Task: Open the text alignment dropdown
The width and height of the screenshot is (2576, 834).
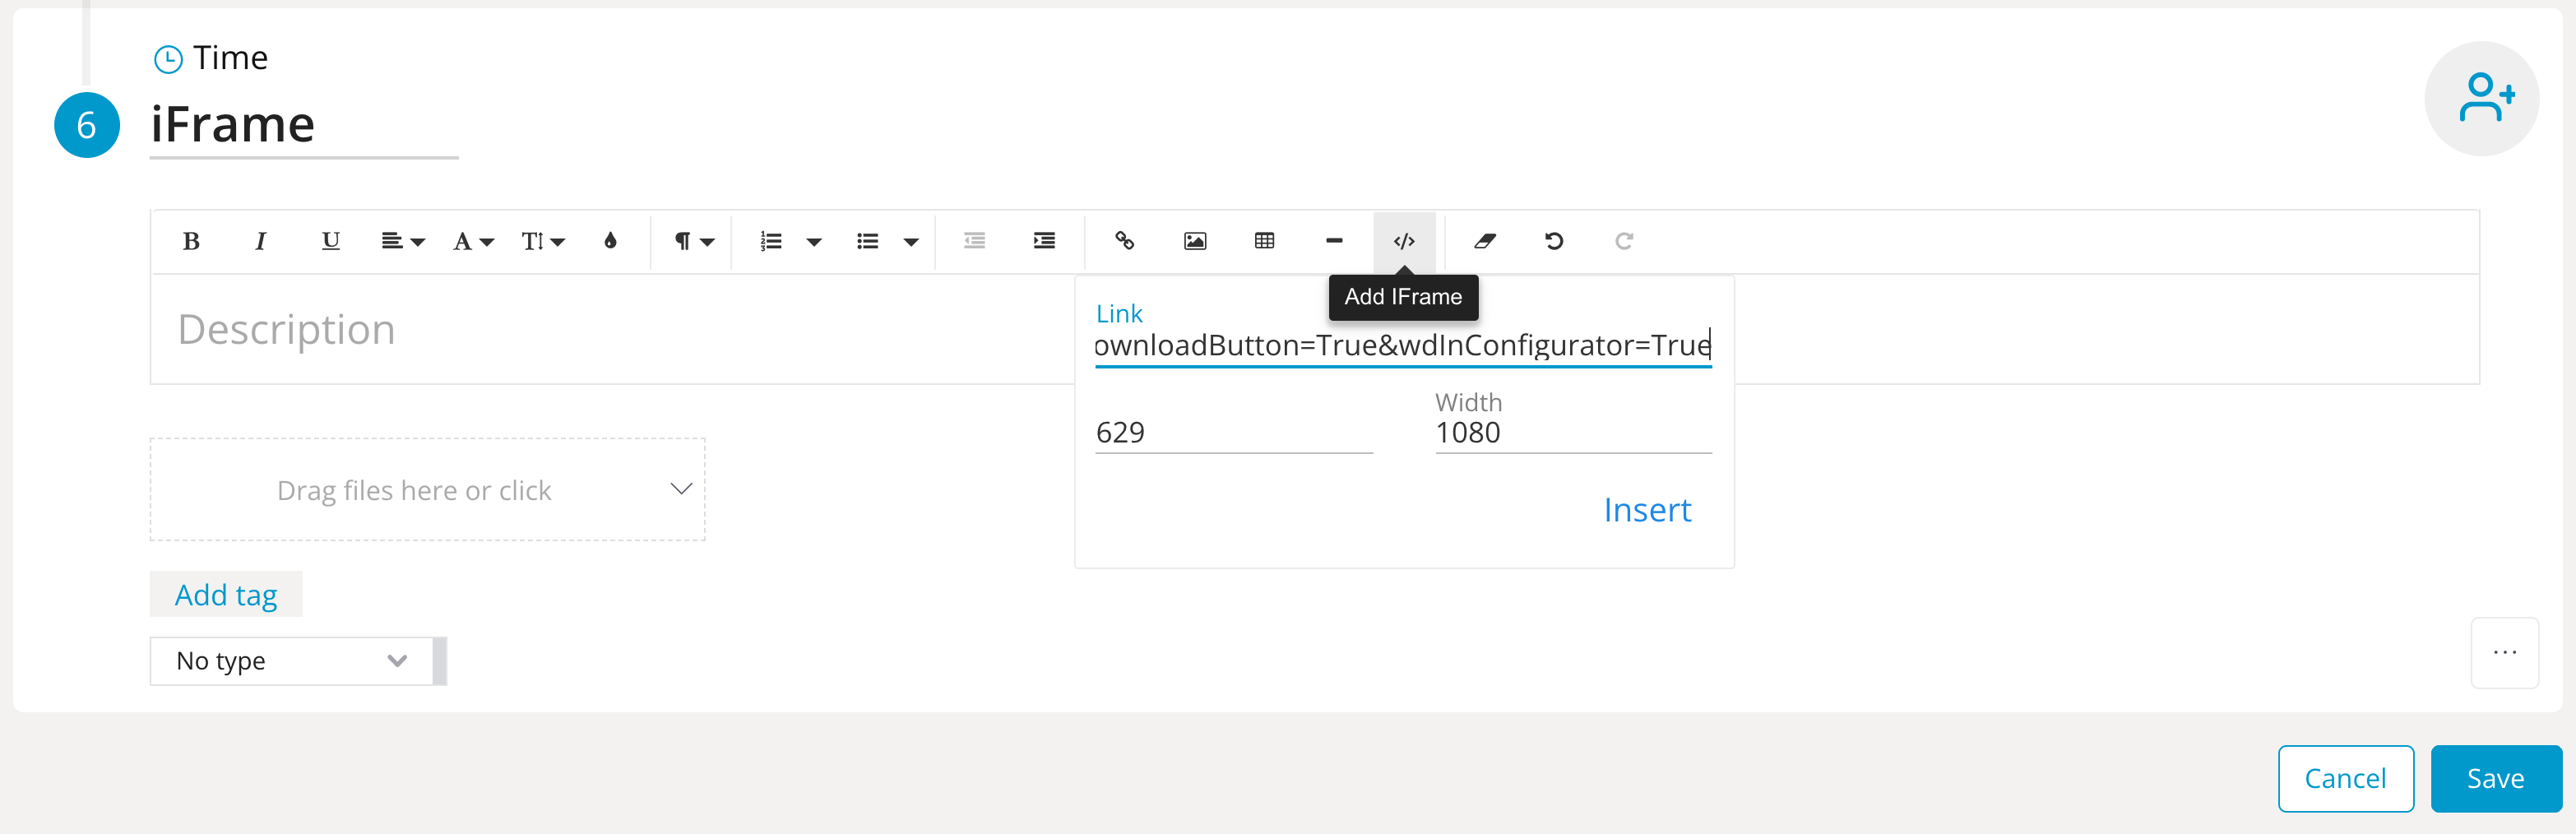Action: 403,241
